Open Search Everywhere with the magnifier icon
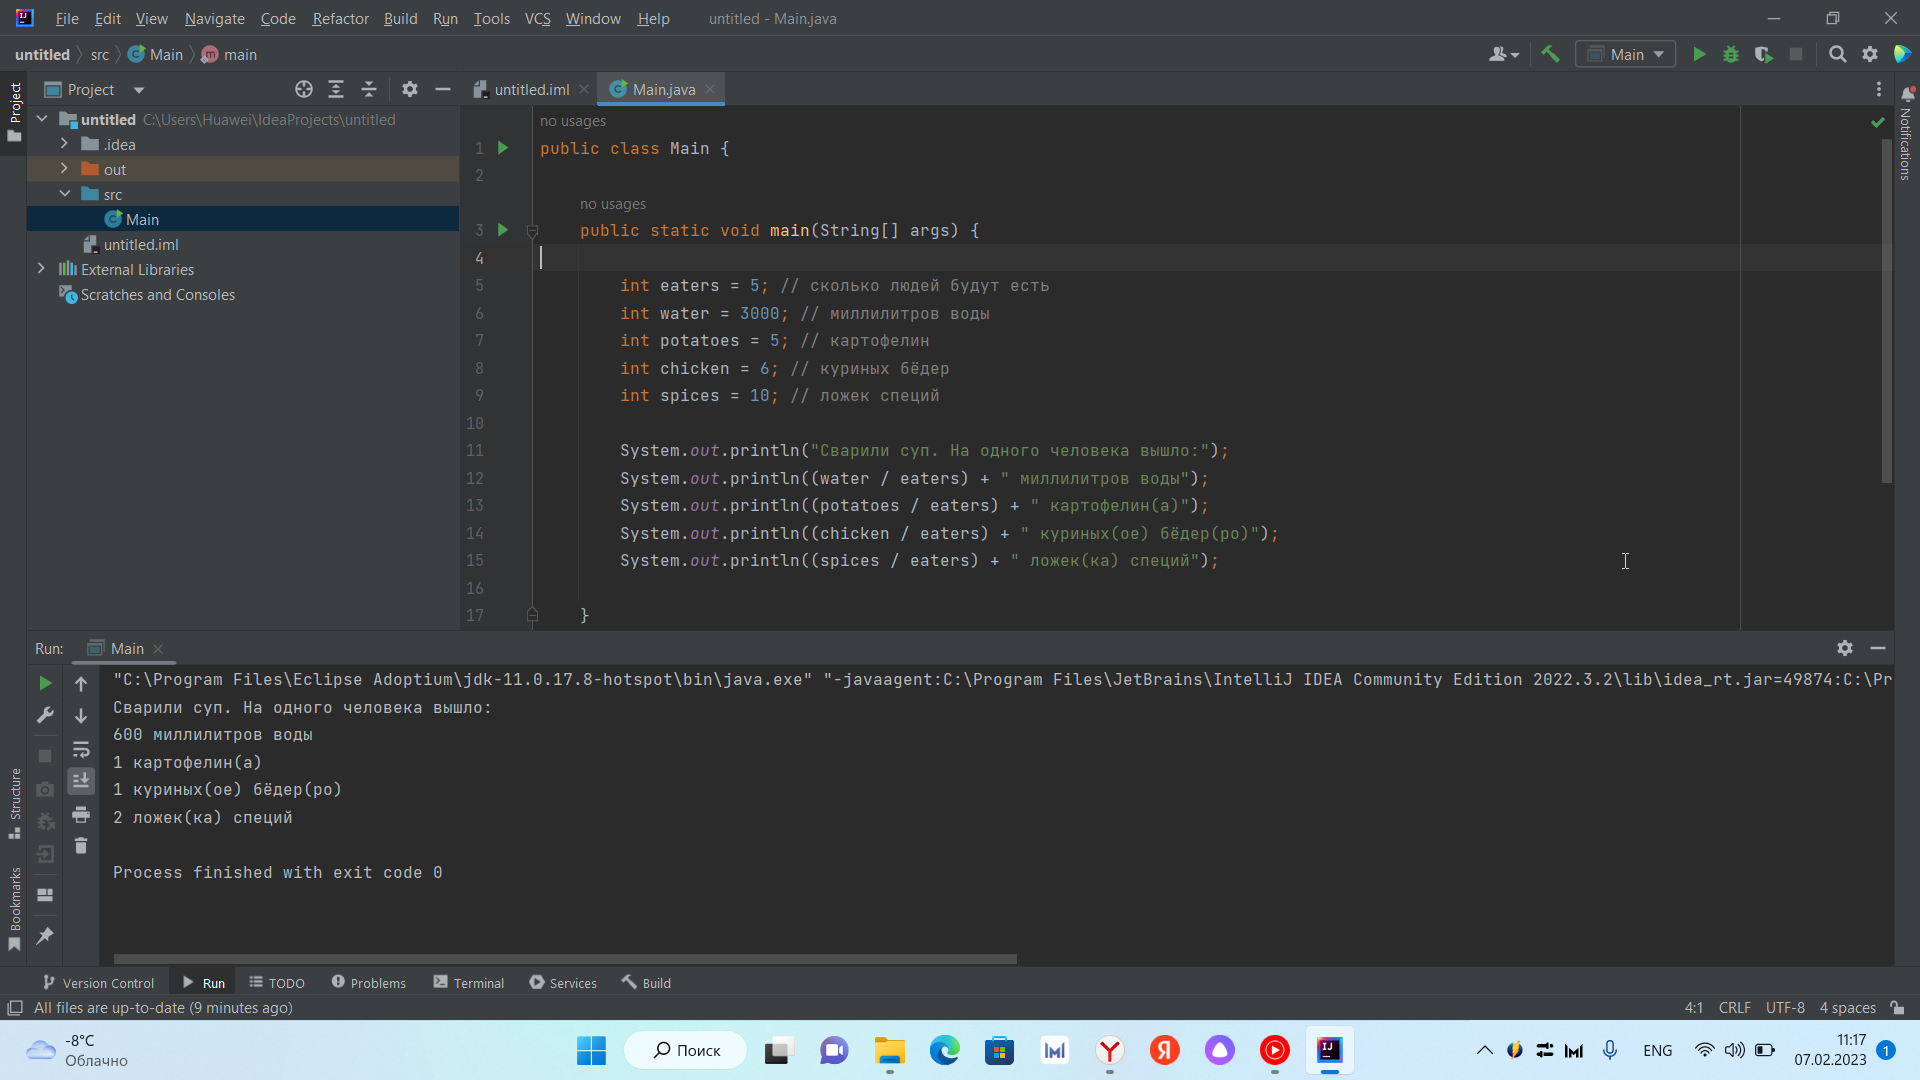Screen dimensions: 1920x1080 pos(1838,54)
